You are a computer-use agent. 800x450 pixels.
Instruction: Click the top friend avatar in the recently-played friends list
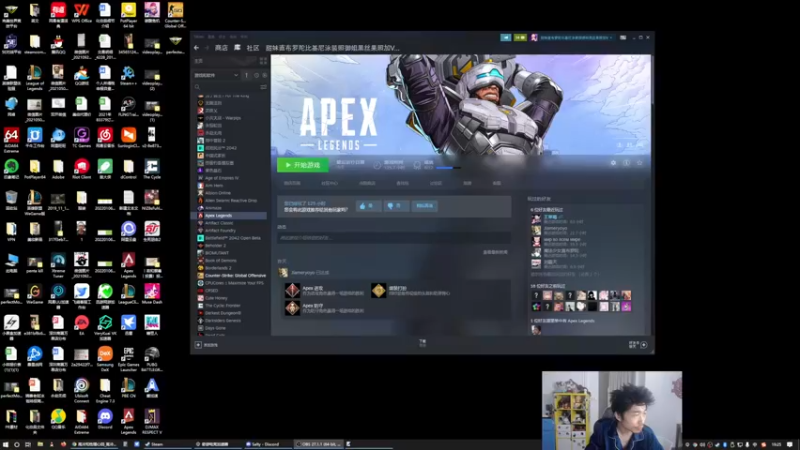(x=536, y=219)
